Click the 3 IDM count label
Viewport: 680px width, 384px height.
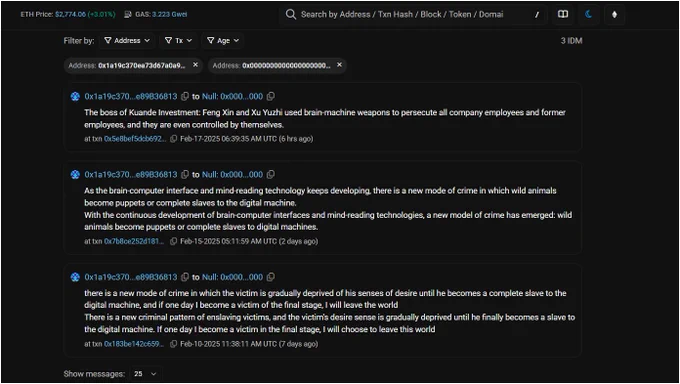(x=571, y=41)
